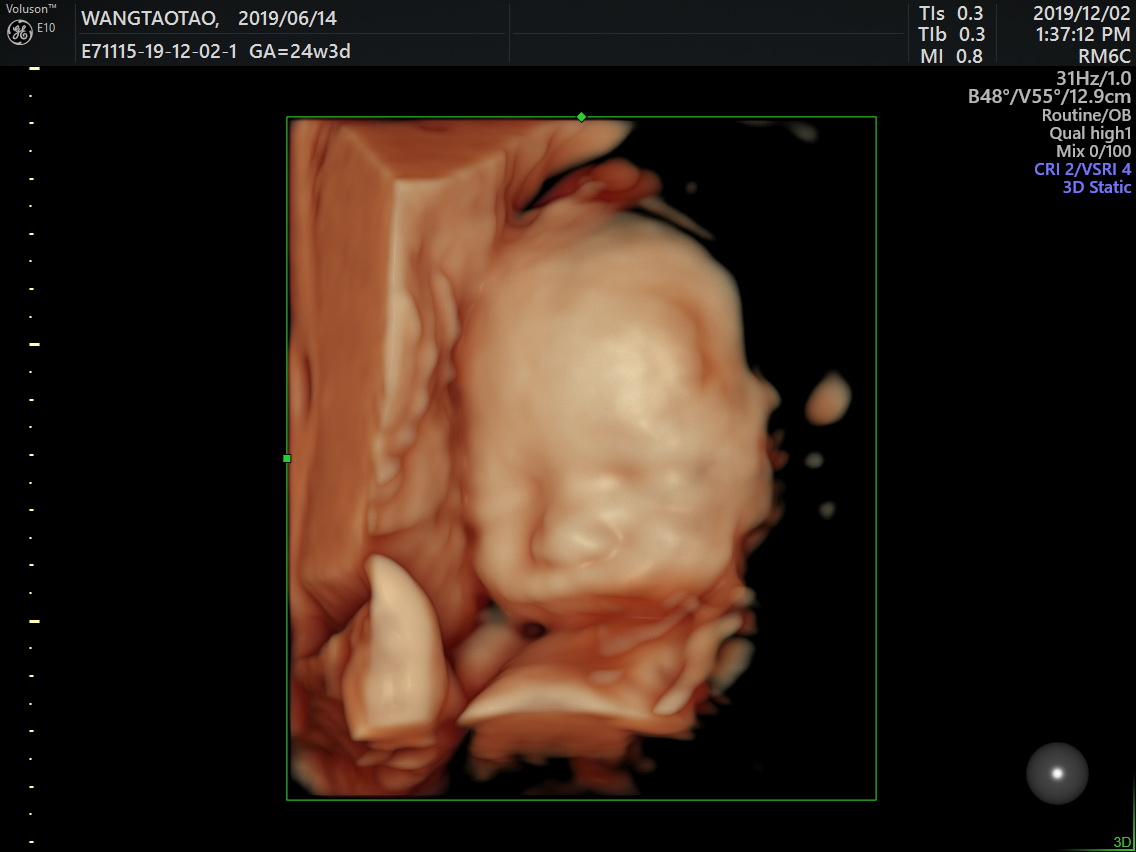The height and width of the screenshot is (852, 1136).
Task: Click the 3D Static mode label
Action: [1096, 187]
